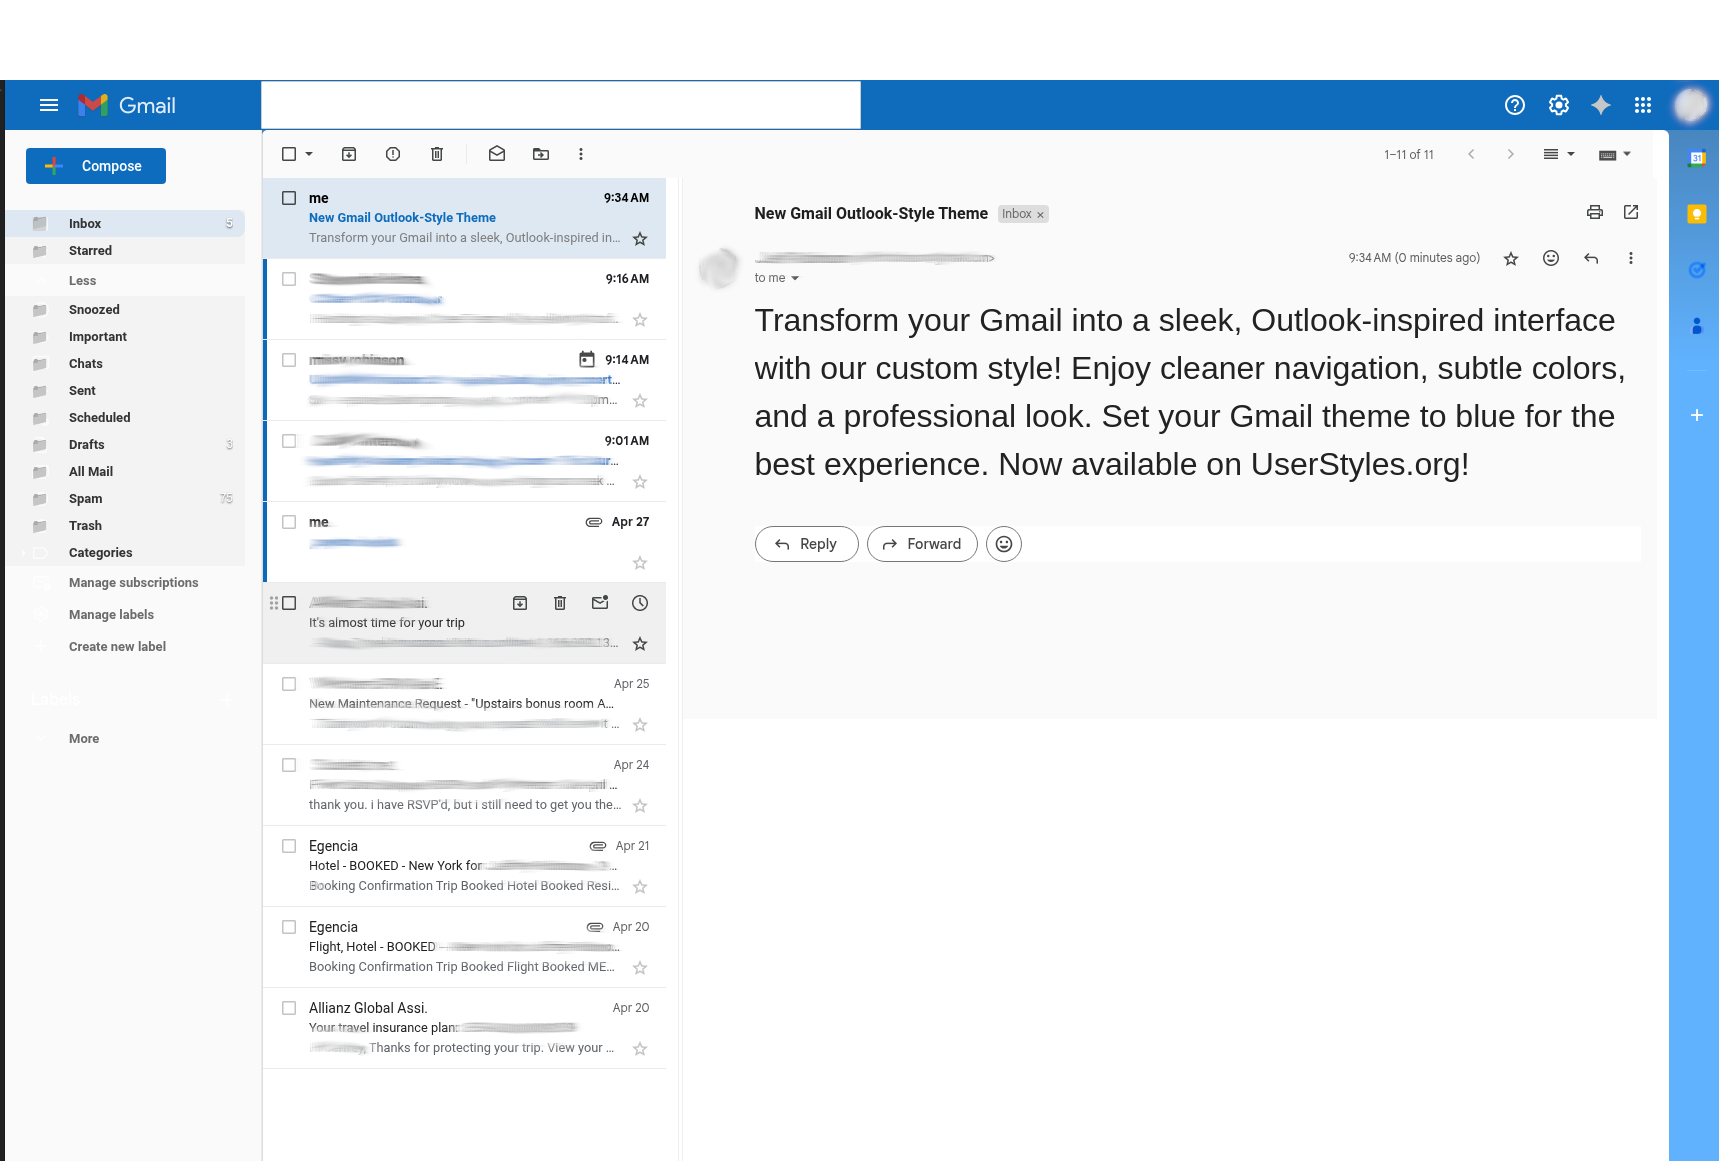This screenshot has width=1719, height=1161.
Task: Check the checkbox on the first email
Action: [x=289, y=197]
